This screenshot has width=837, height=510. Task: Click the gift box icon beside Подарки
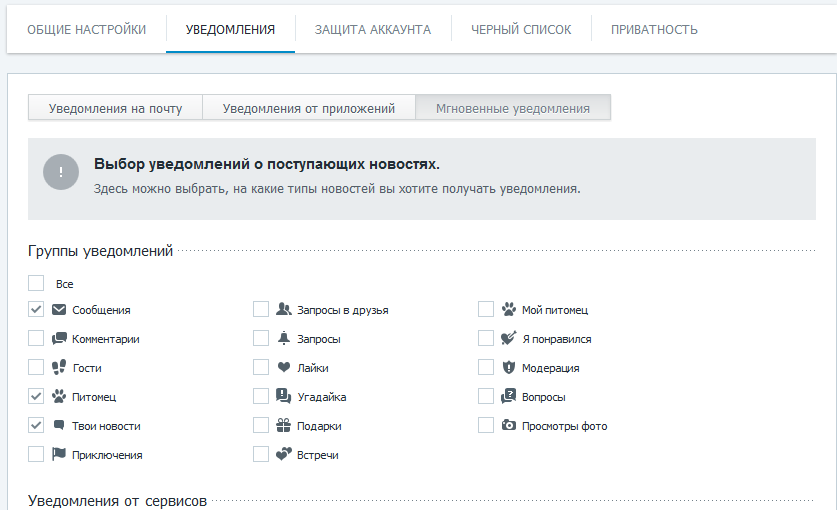283,425
